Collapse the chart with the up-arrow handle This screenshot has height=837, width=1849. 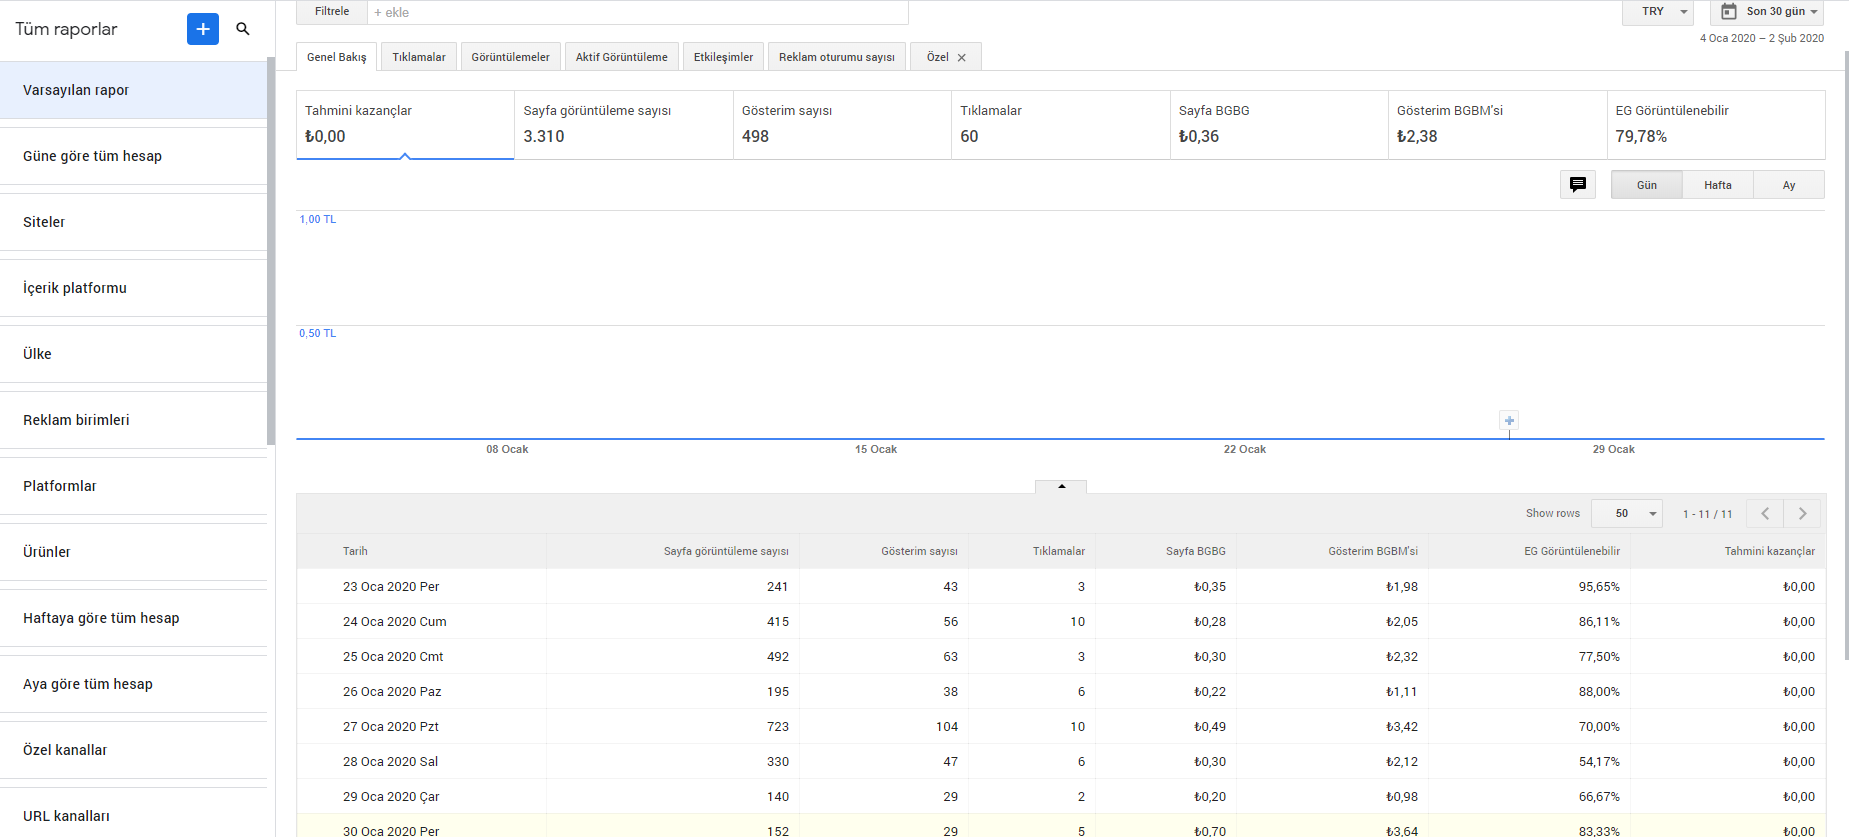[1061, 486]
